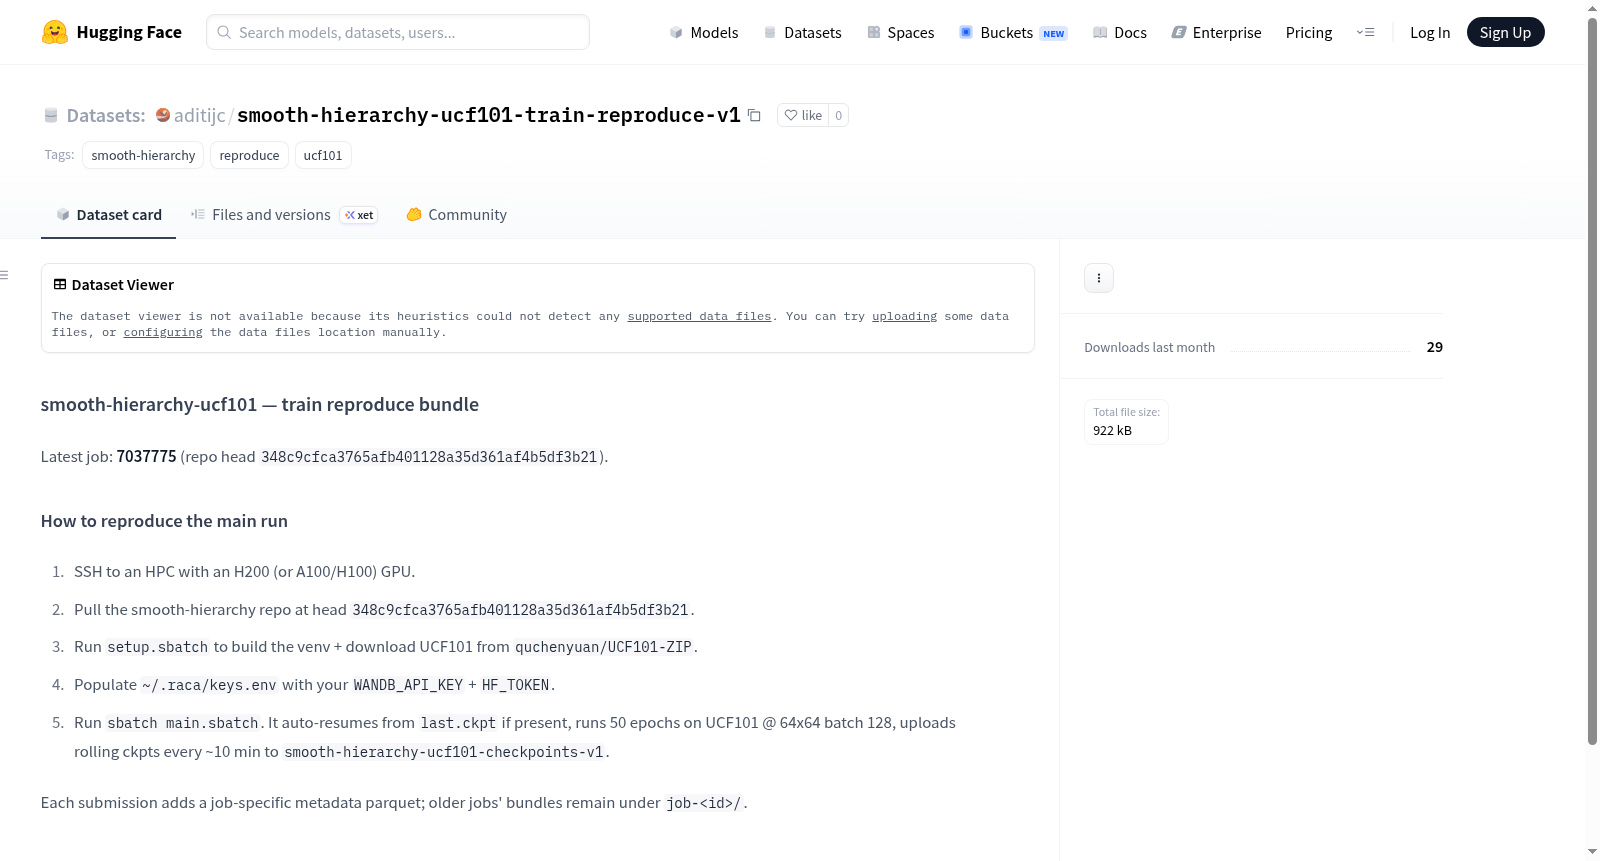Follow the uploading link
The width and height of the screenshot is (1600, 861).
904,316
